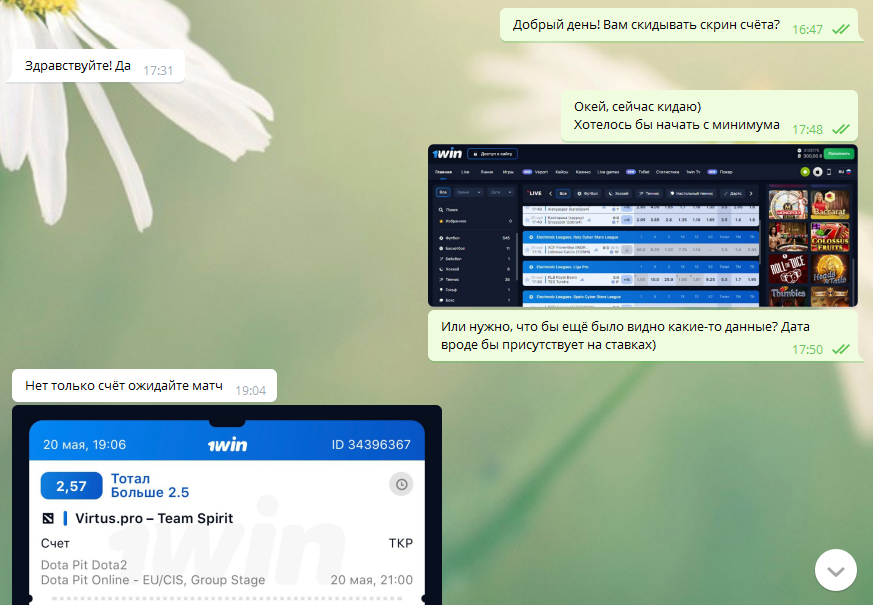Click the clock icon on the bet slip
Screen dimensions: 873x605
point(401,485)
